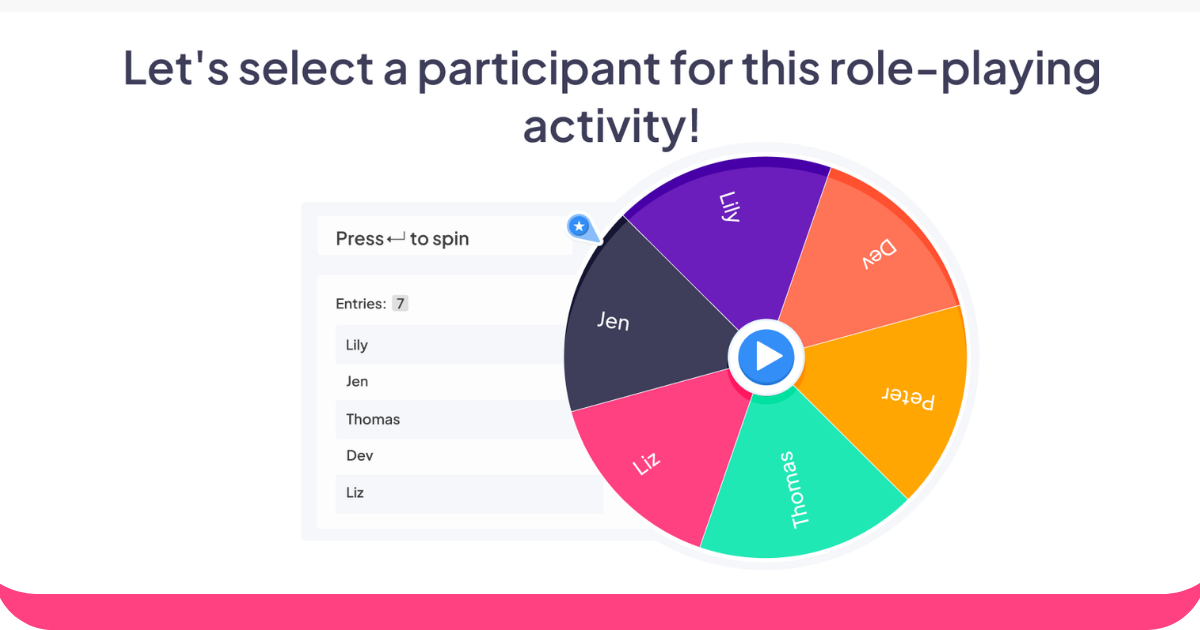This screenshot has width=1200, height=630.
Task: Click the blue star pointer marker
Action: (581, 228)
